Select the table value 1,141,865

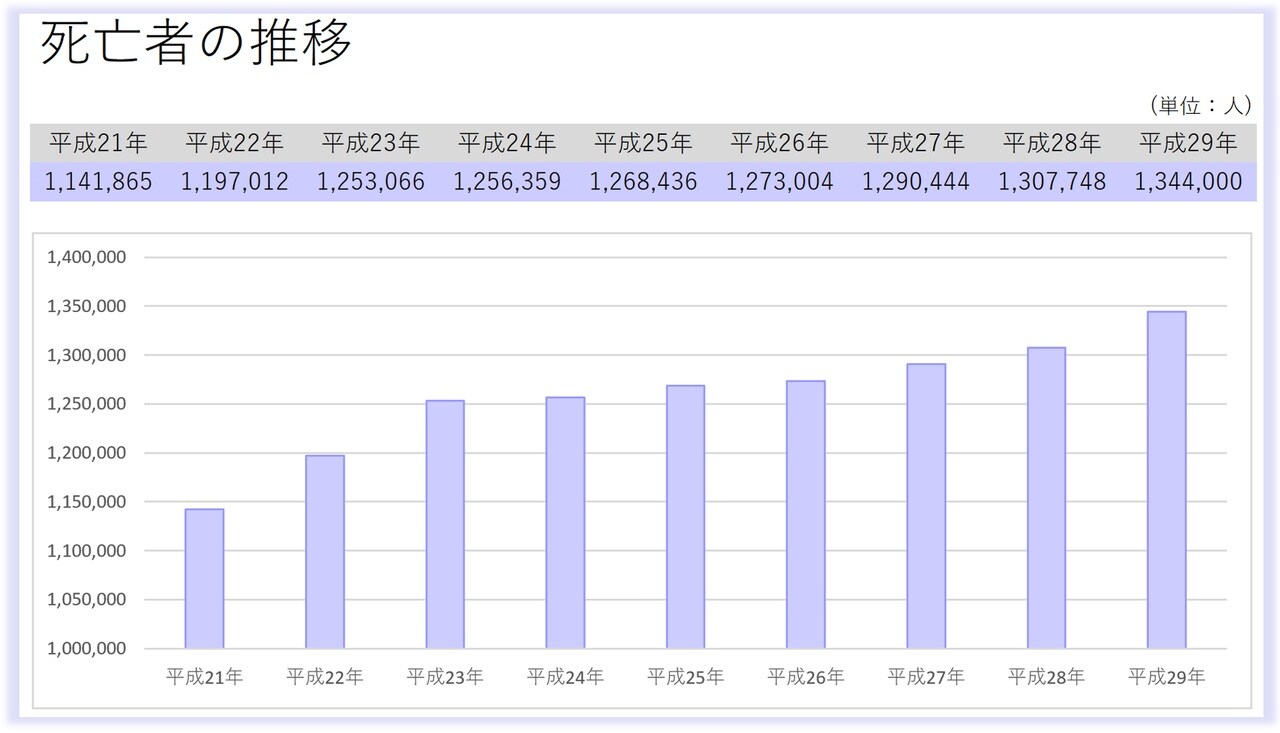pyautogui.click(x=98, y=182)
